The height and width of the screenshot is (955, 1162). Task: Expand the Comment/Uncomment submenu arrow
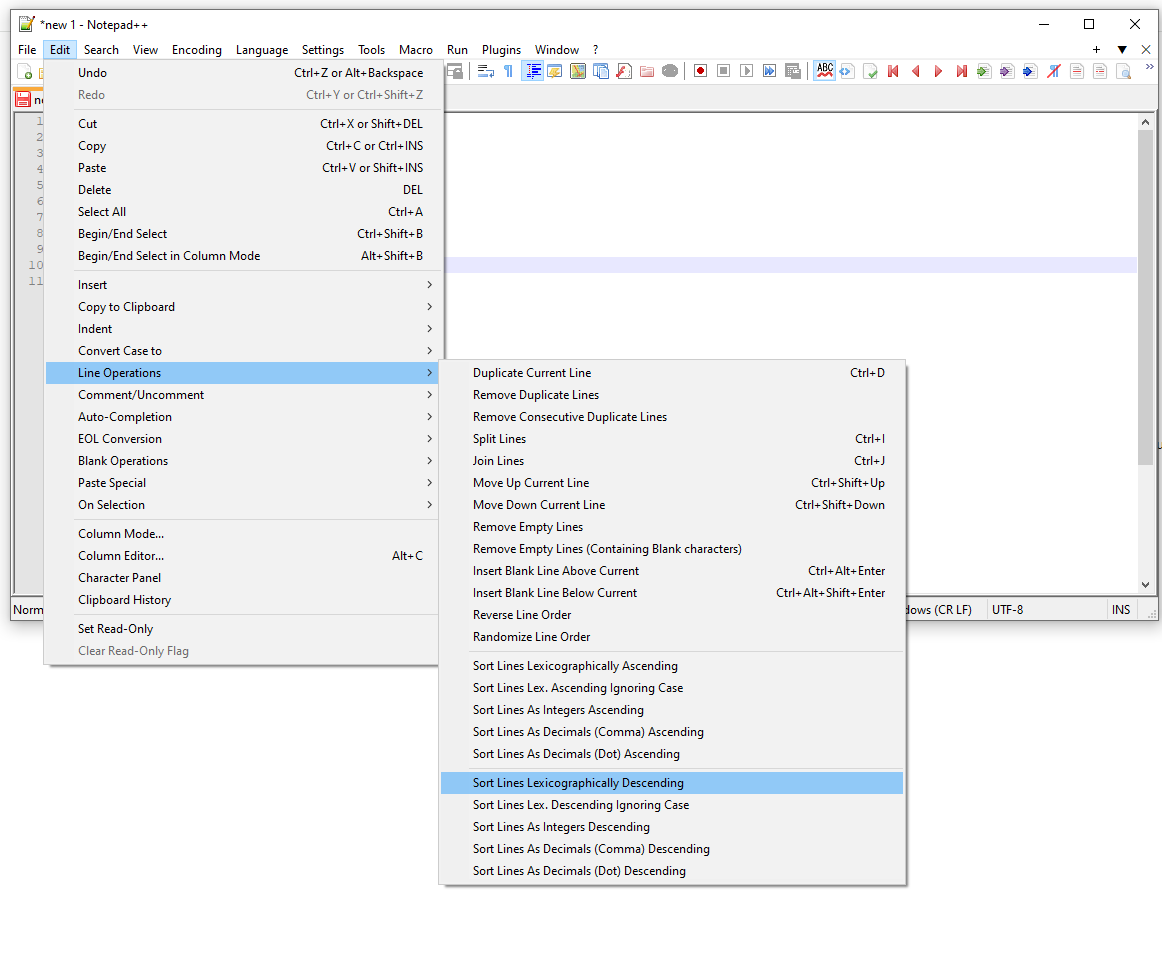[429, 395]
